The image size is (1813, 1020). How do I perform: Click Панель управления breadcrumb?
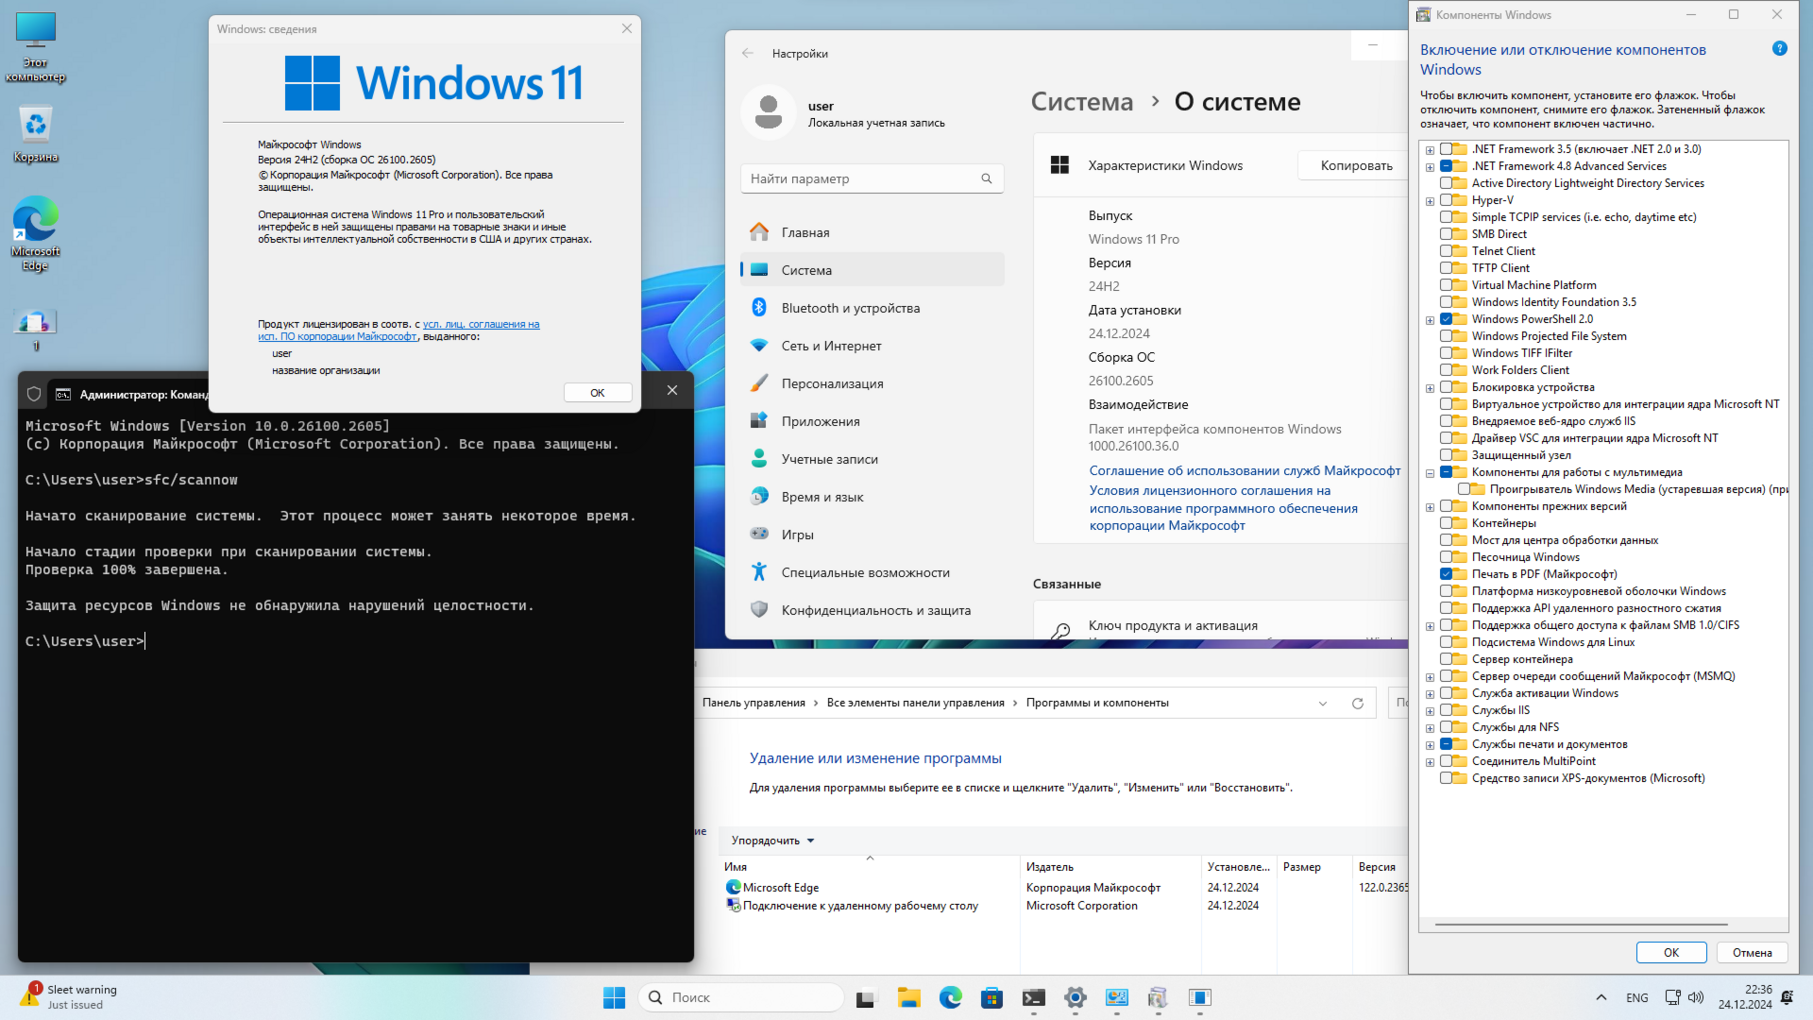[753, 703]
